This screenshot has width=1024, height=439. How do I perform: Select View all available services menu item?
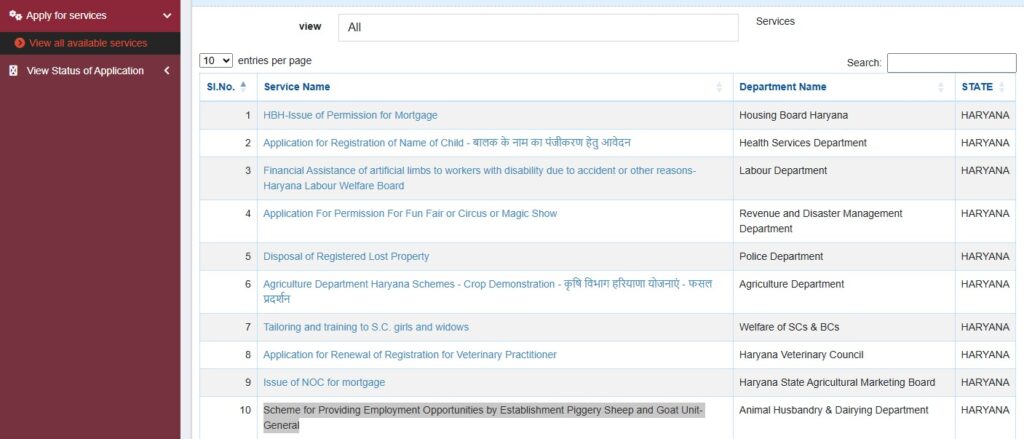pos(88,43)
